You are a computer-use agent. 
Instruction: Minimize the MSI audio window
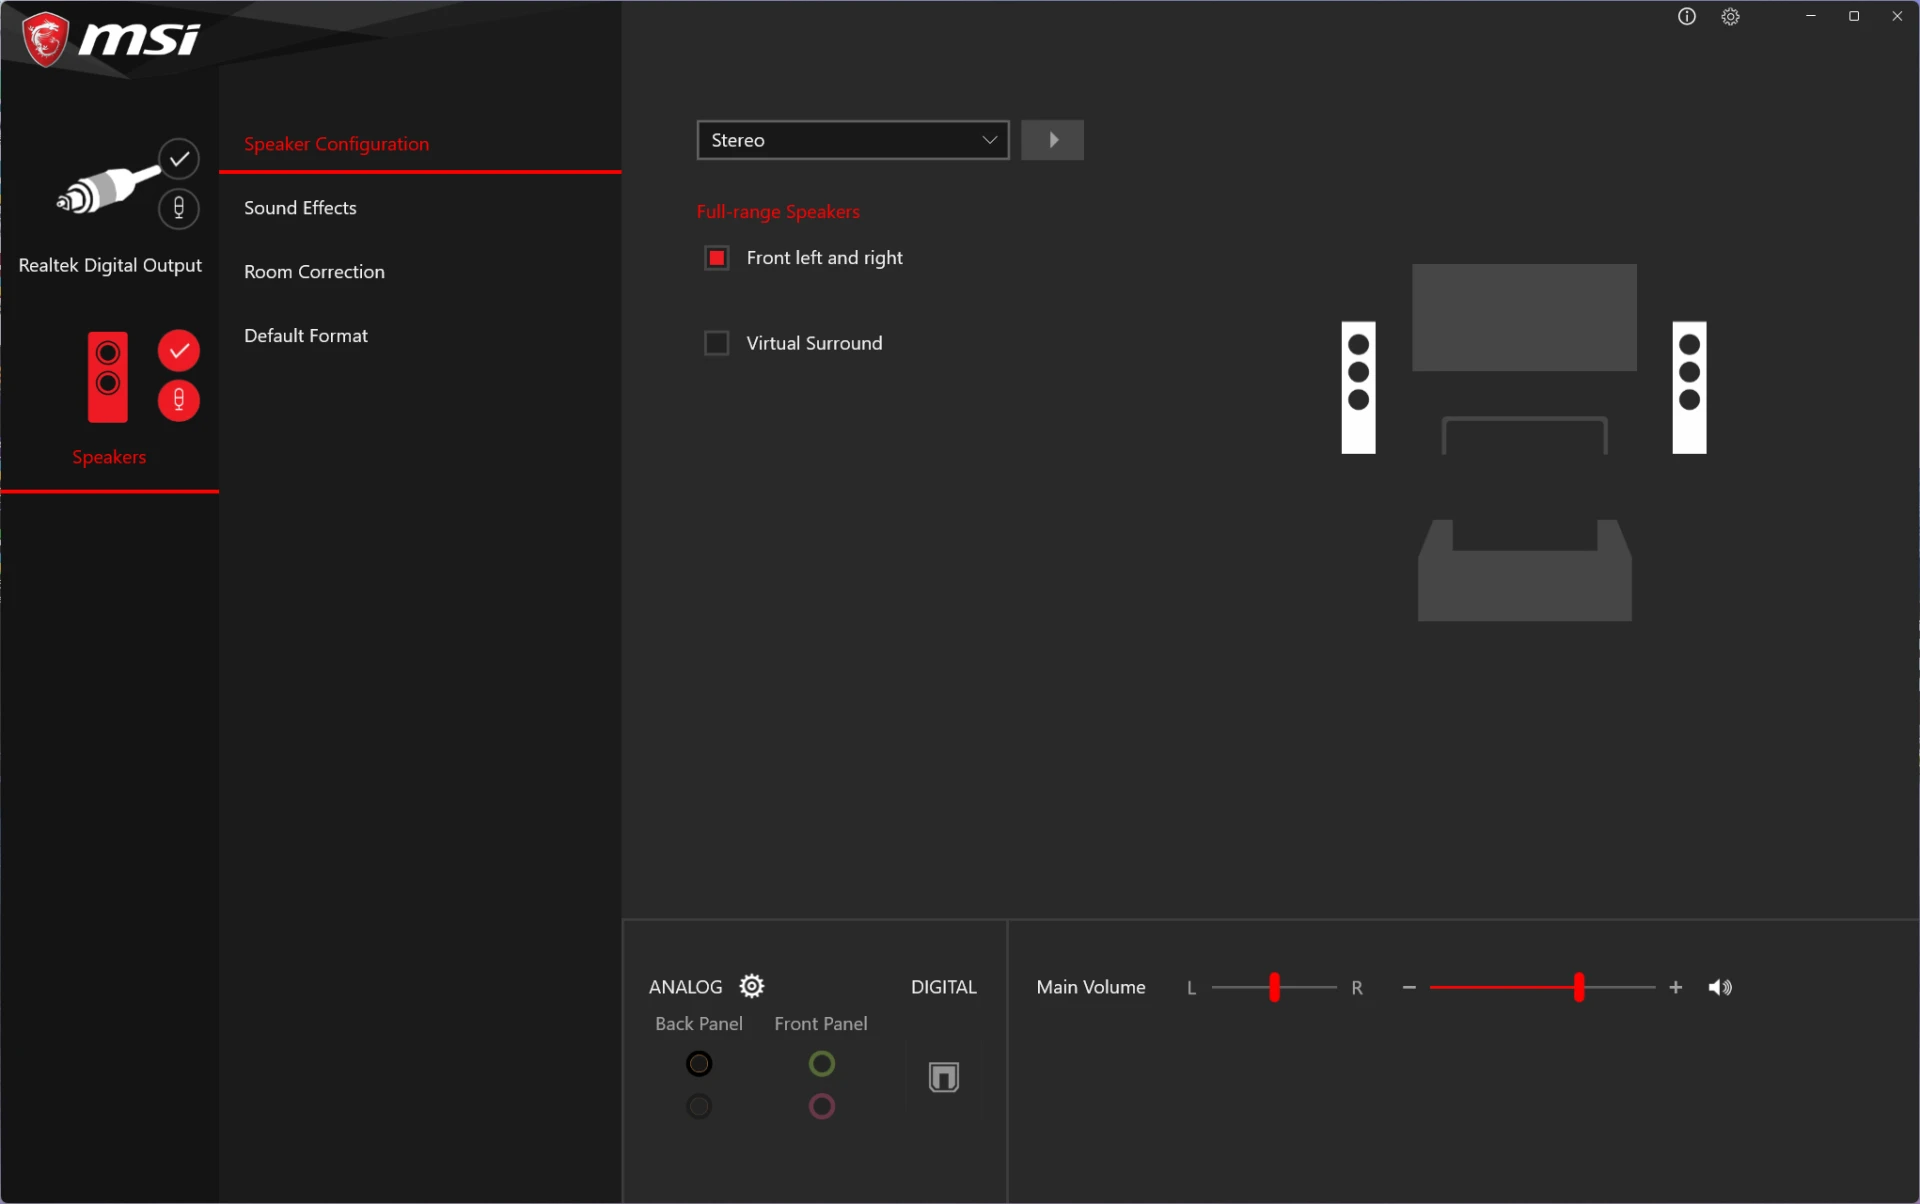click(x=1811, y=16)
